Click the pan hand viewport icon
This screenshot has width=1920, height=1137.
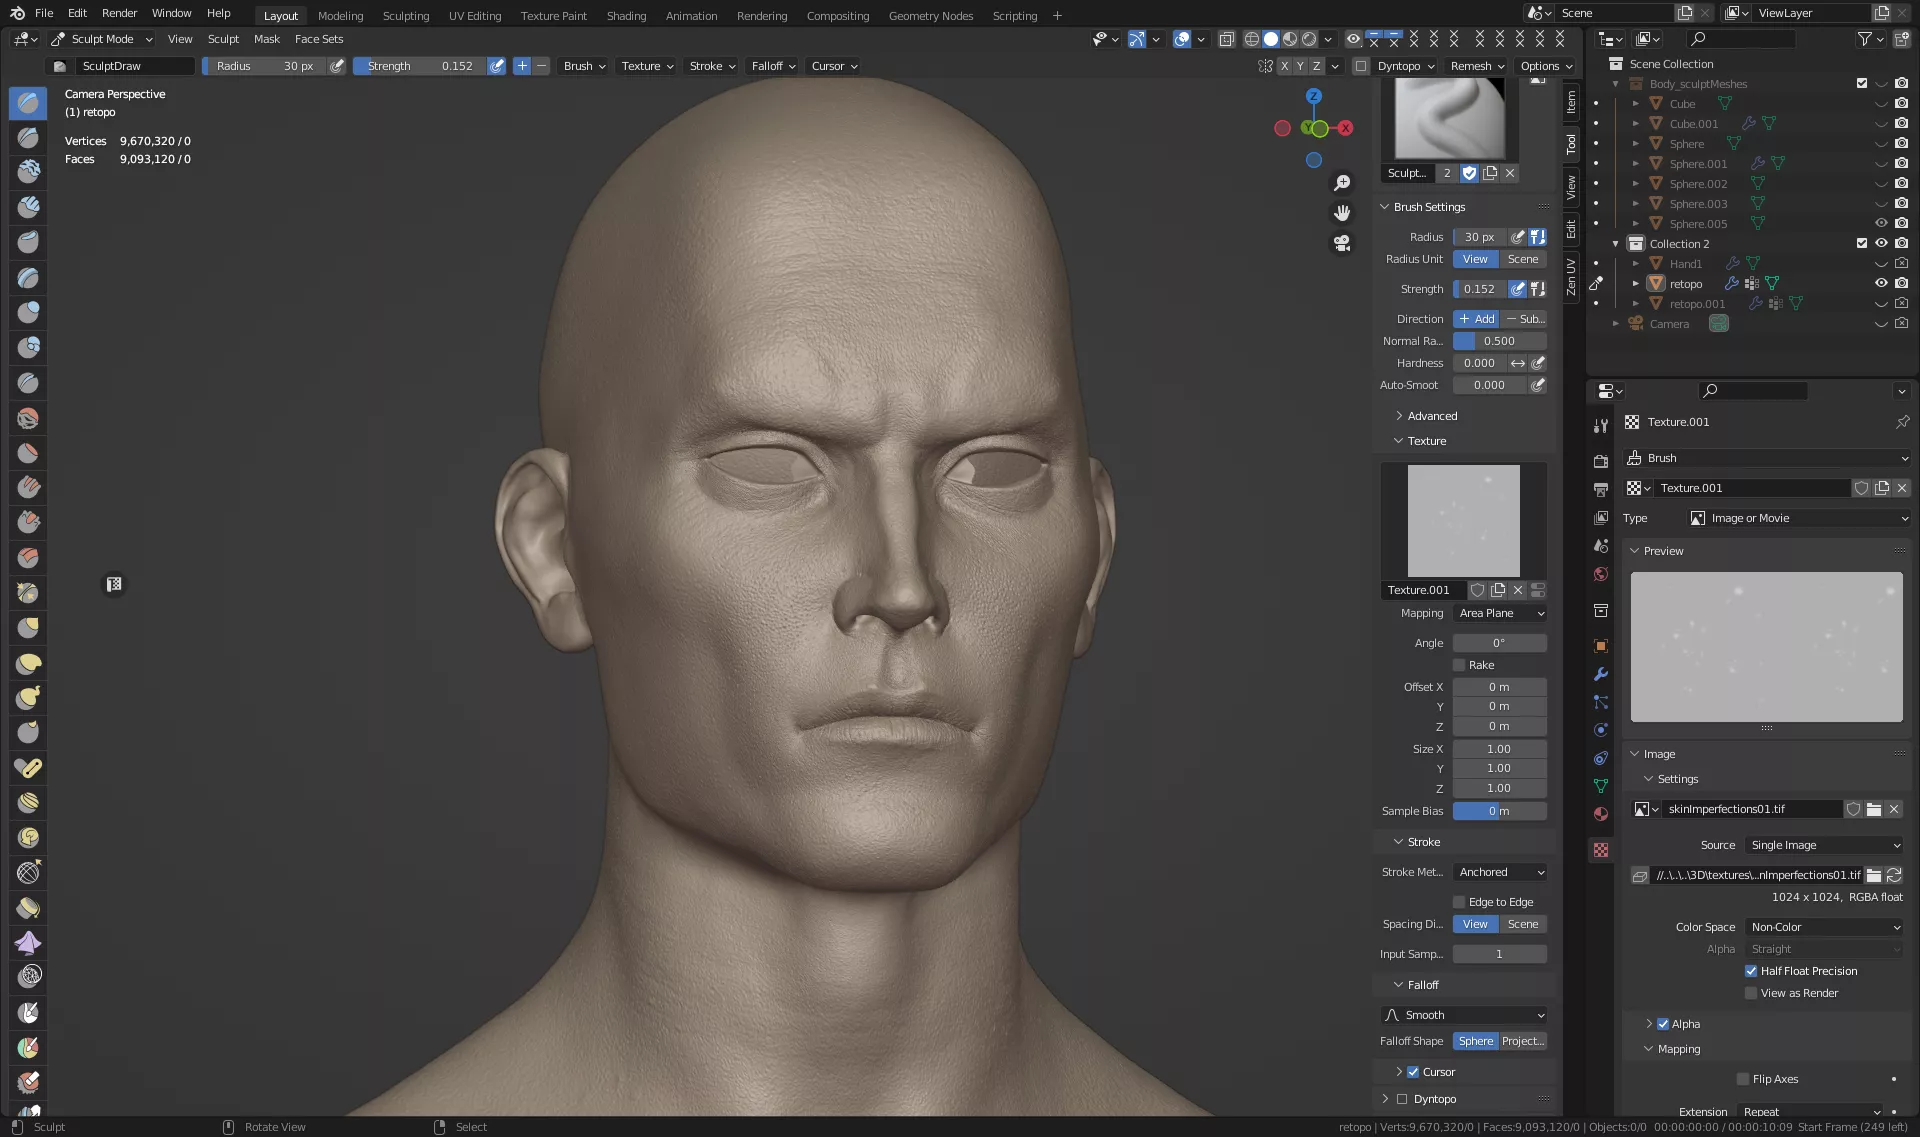click(1342, 213)
